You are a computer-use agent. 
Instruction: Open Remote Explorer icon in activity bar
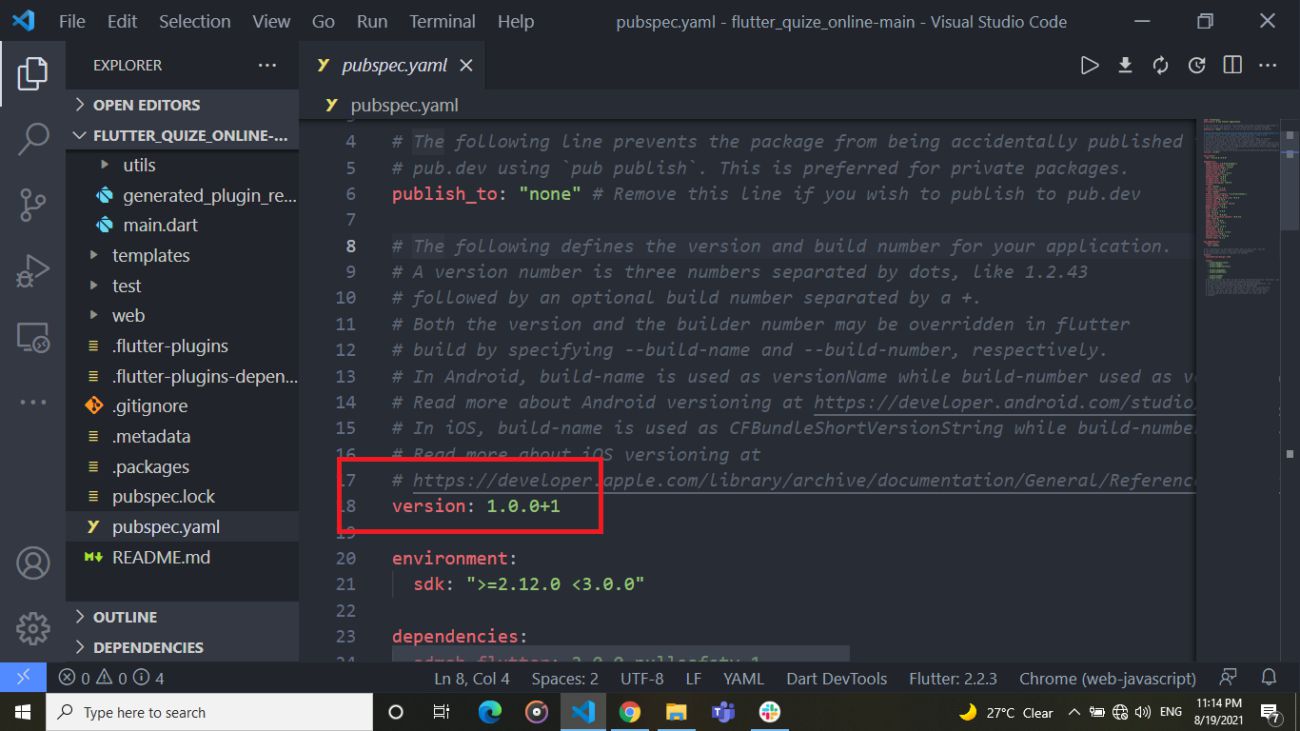(33, 338)
